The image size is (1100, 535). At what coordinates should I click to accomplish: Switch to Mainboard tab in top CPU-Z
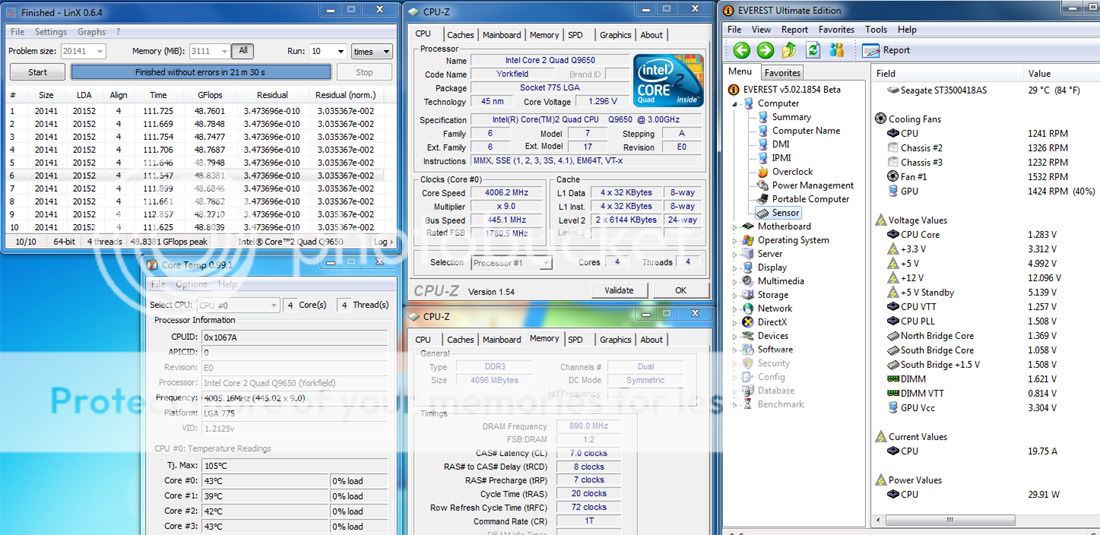point(502,34)
